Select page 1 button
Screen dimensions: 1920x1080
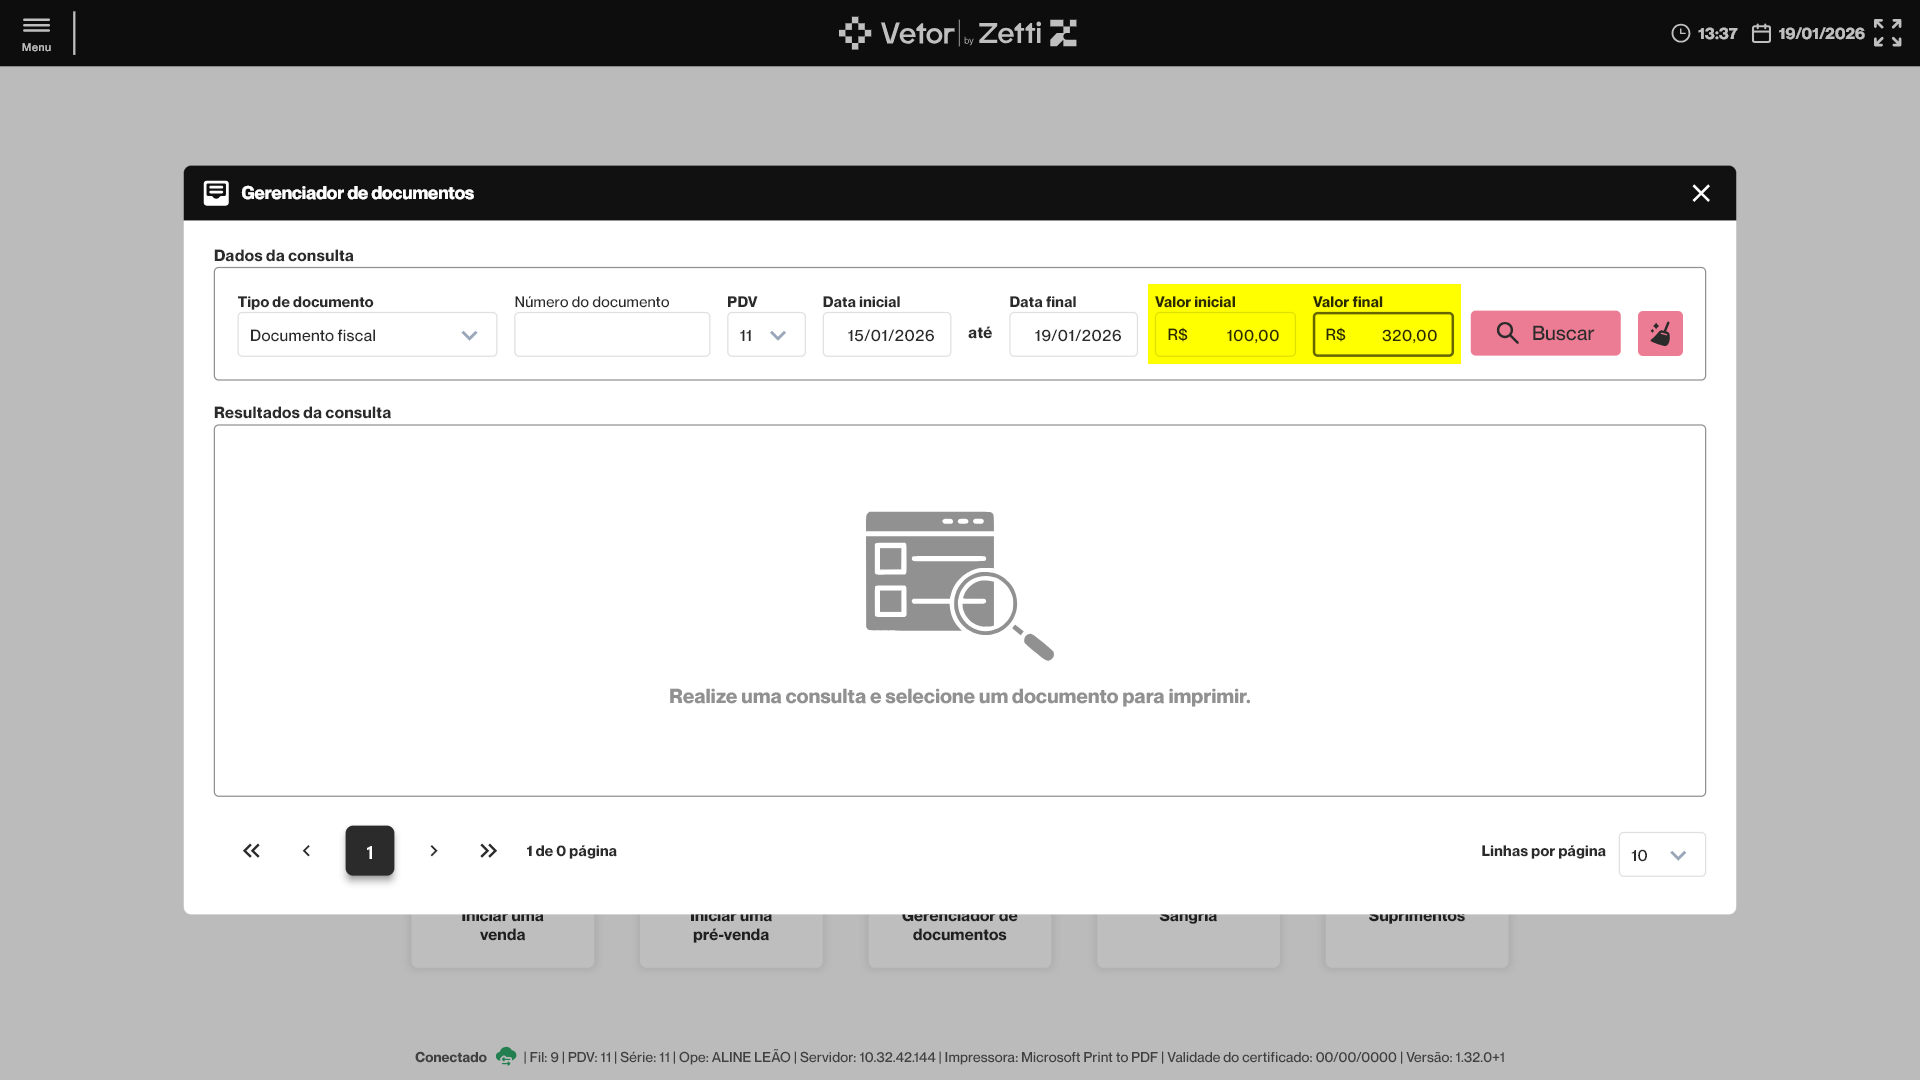coord(370,851)
